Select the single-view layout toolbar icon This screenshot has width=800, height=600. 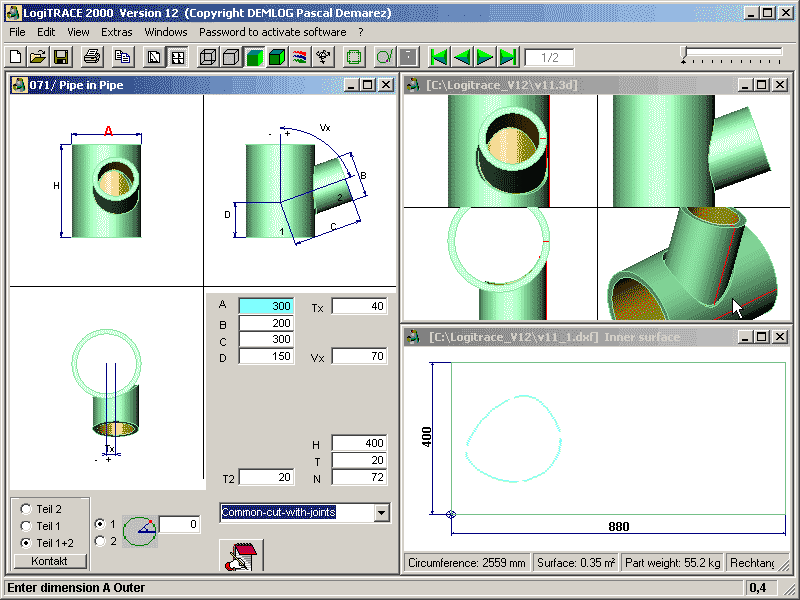(x=154, y=57)
